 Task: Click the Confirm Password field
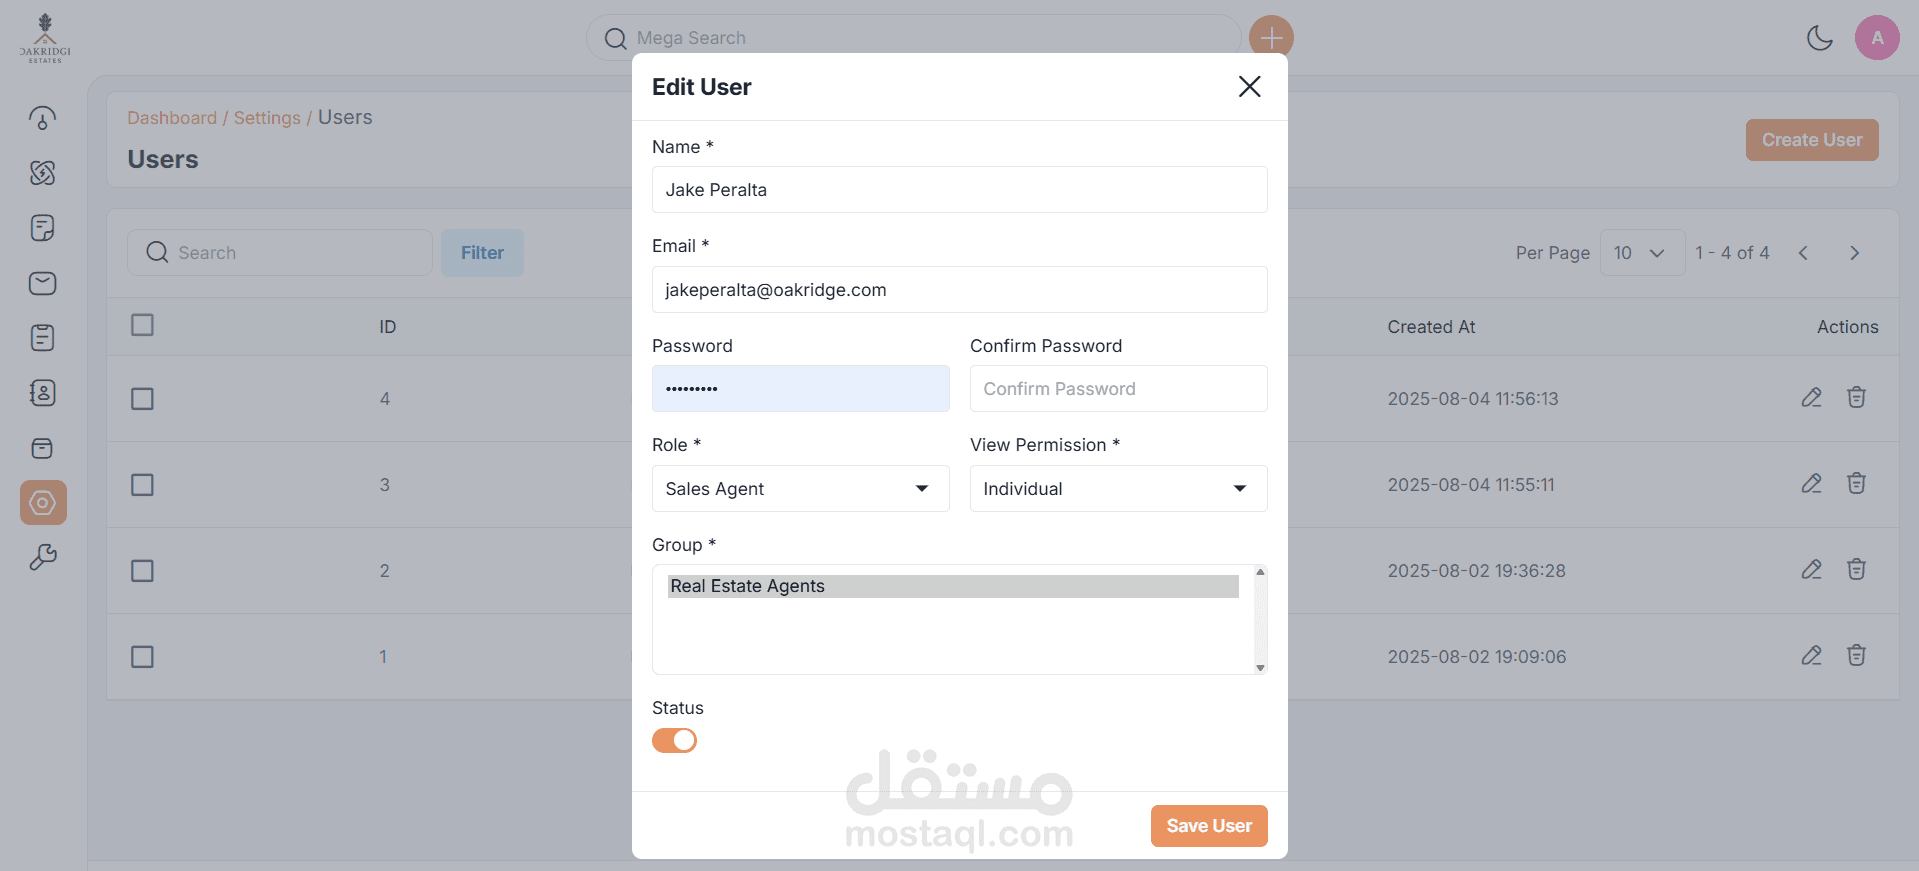pyautogui.click(x=1118, y=389)
